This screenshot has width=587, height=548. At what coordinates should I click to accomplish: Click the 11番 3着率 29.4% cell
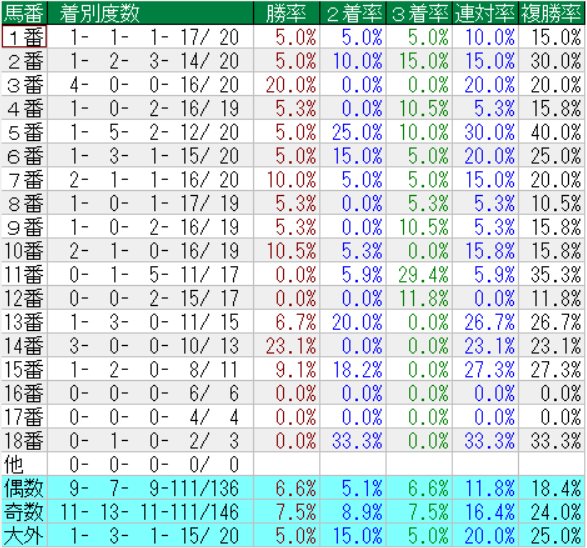pos(419,274)
